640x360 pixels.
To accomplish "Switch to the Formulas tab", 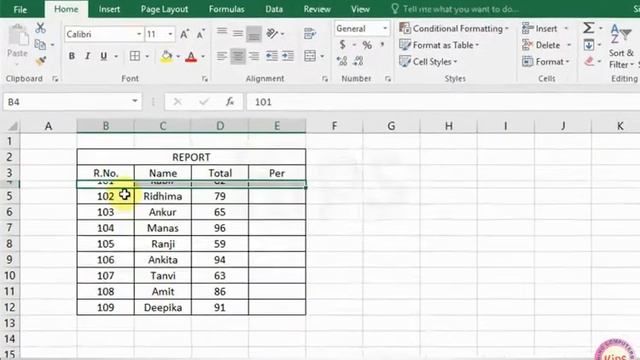I will pos(227,9).
